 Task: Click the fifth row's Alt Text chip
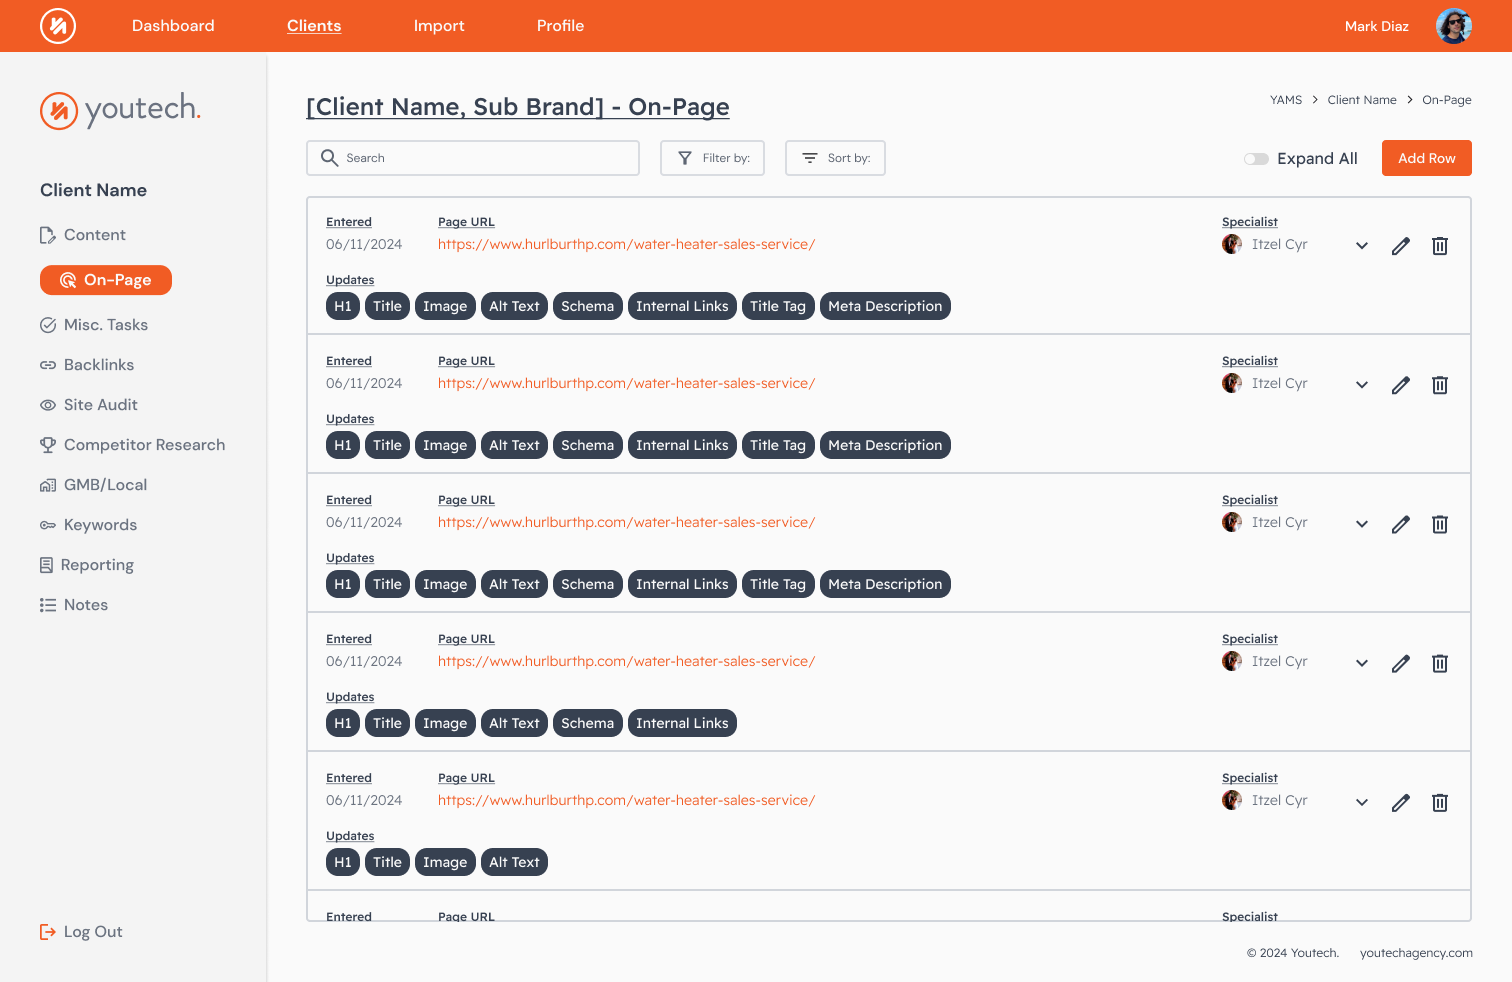pos(514,862)
